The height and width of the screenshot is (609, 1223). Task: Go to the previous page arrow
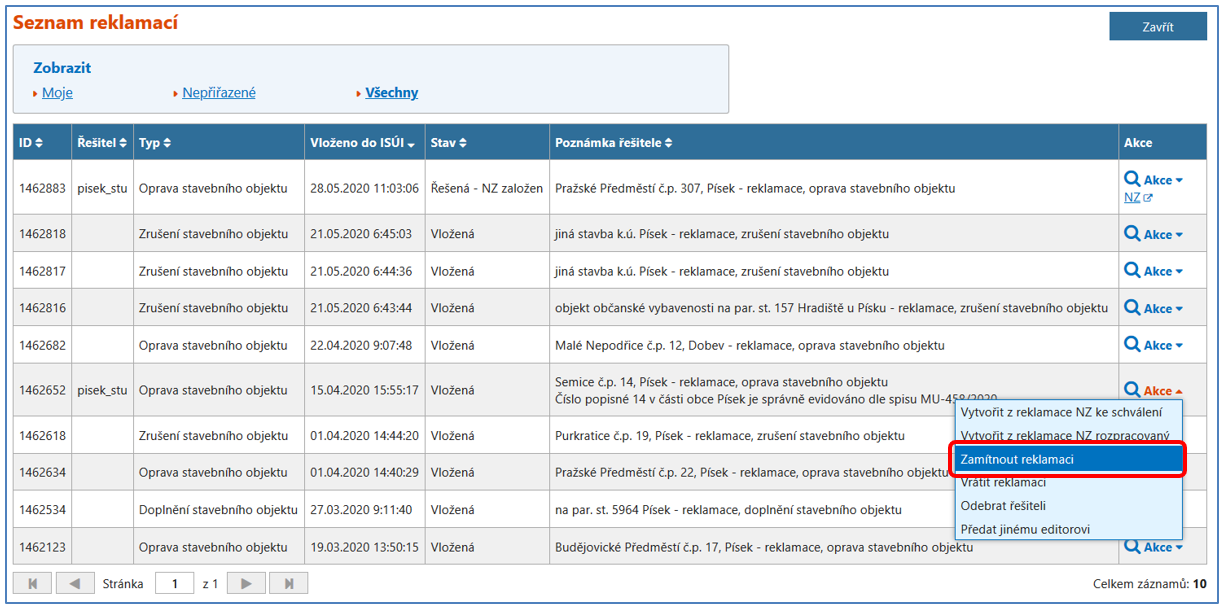tap(75, 584)
